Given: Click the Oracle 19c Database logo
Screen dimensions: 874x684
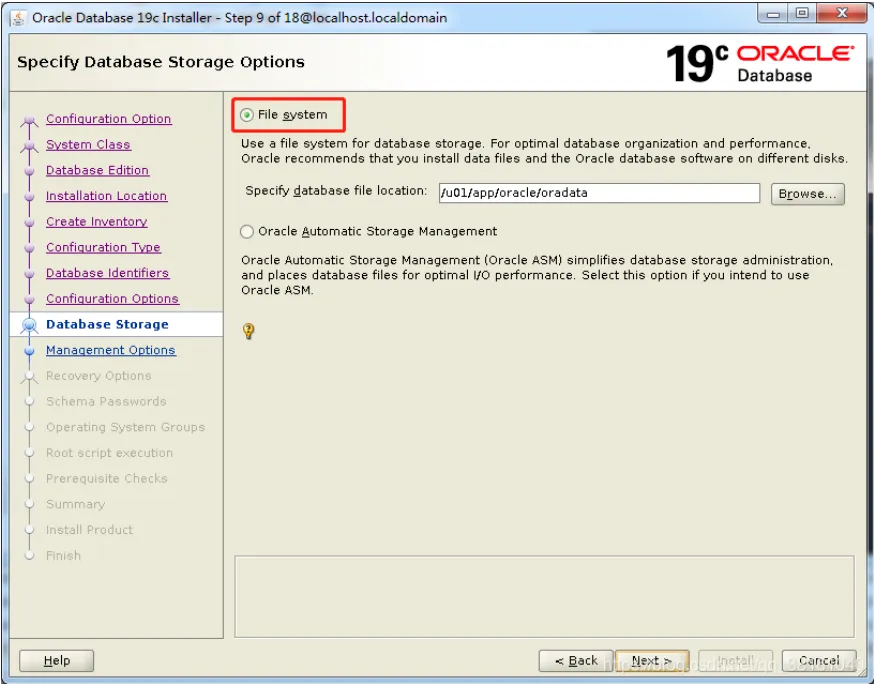Looking at the screenshot, I should (x=760, y=64).
